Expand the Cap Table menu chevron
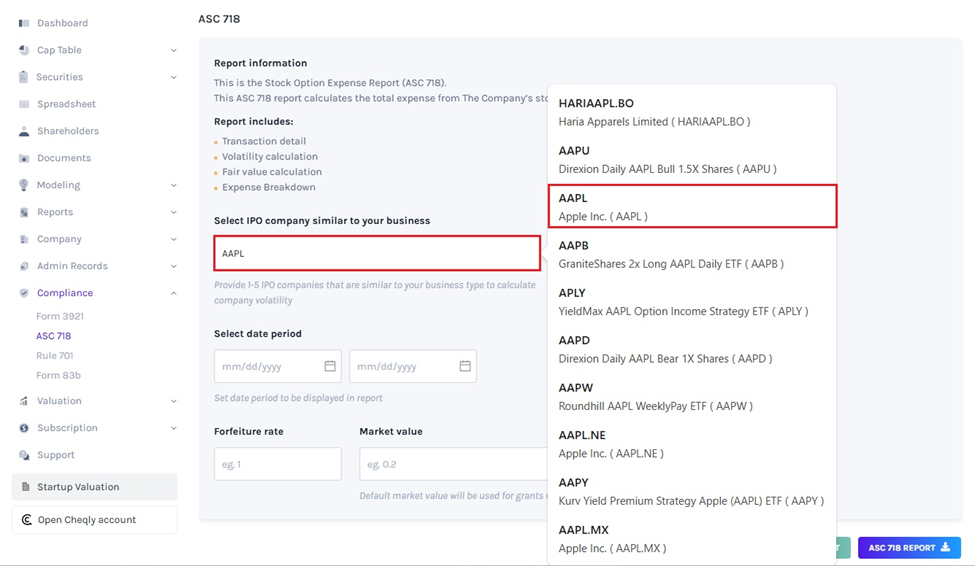This screenshot has width=975, height=566. (173, 50)
